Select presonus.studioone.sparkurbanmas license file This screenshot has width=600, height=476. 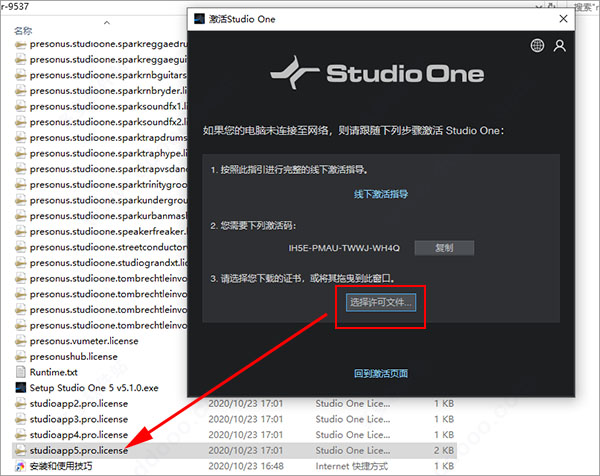109,216
